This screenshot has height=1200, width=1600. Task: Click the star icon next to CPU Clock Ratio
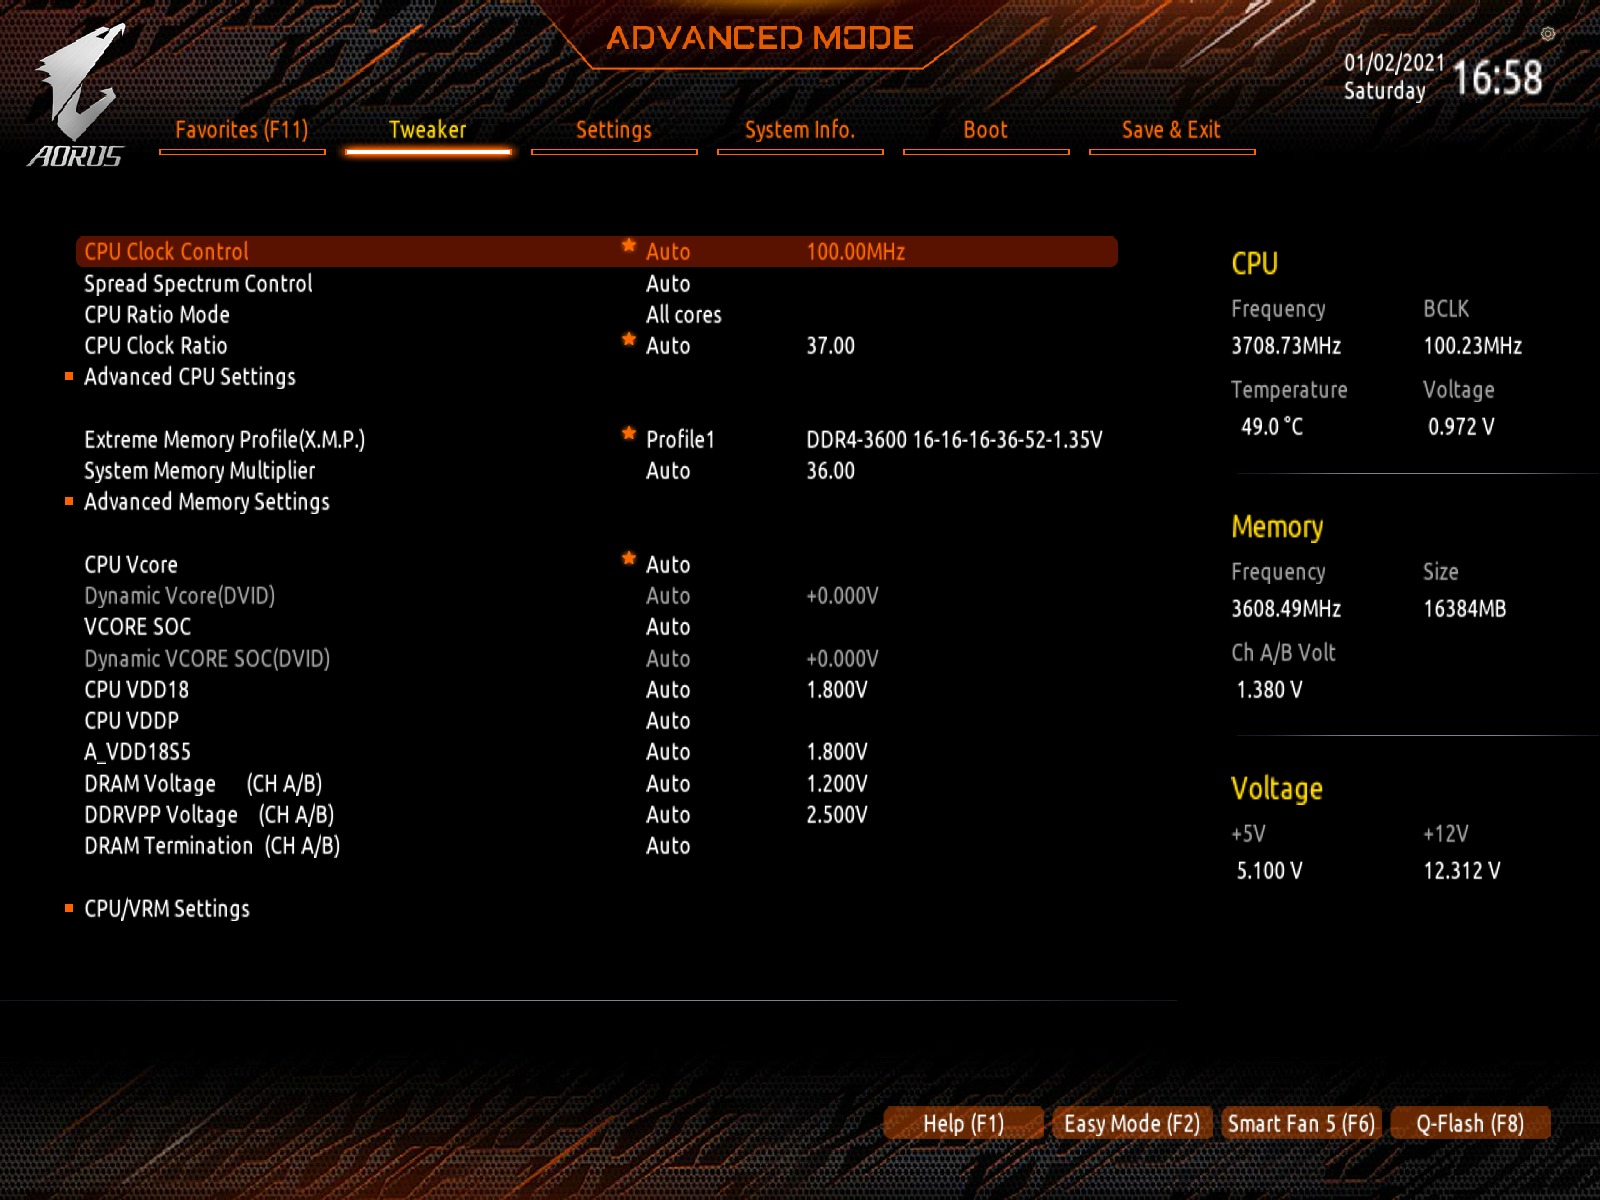pyautogui.click(x=629, y=339)
